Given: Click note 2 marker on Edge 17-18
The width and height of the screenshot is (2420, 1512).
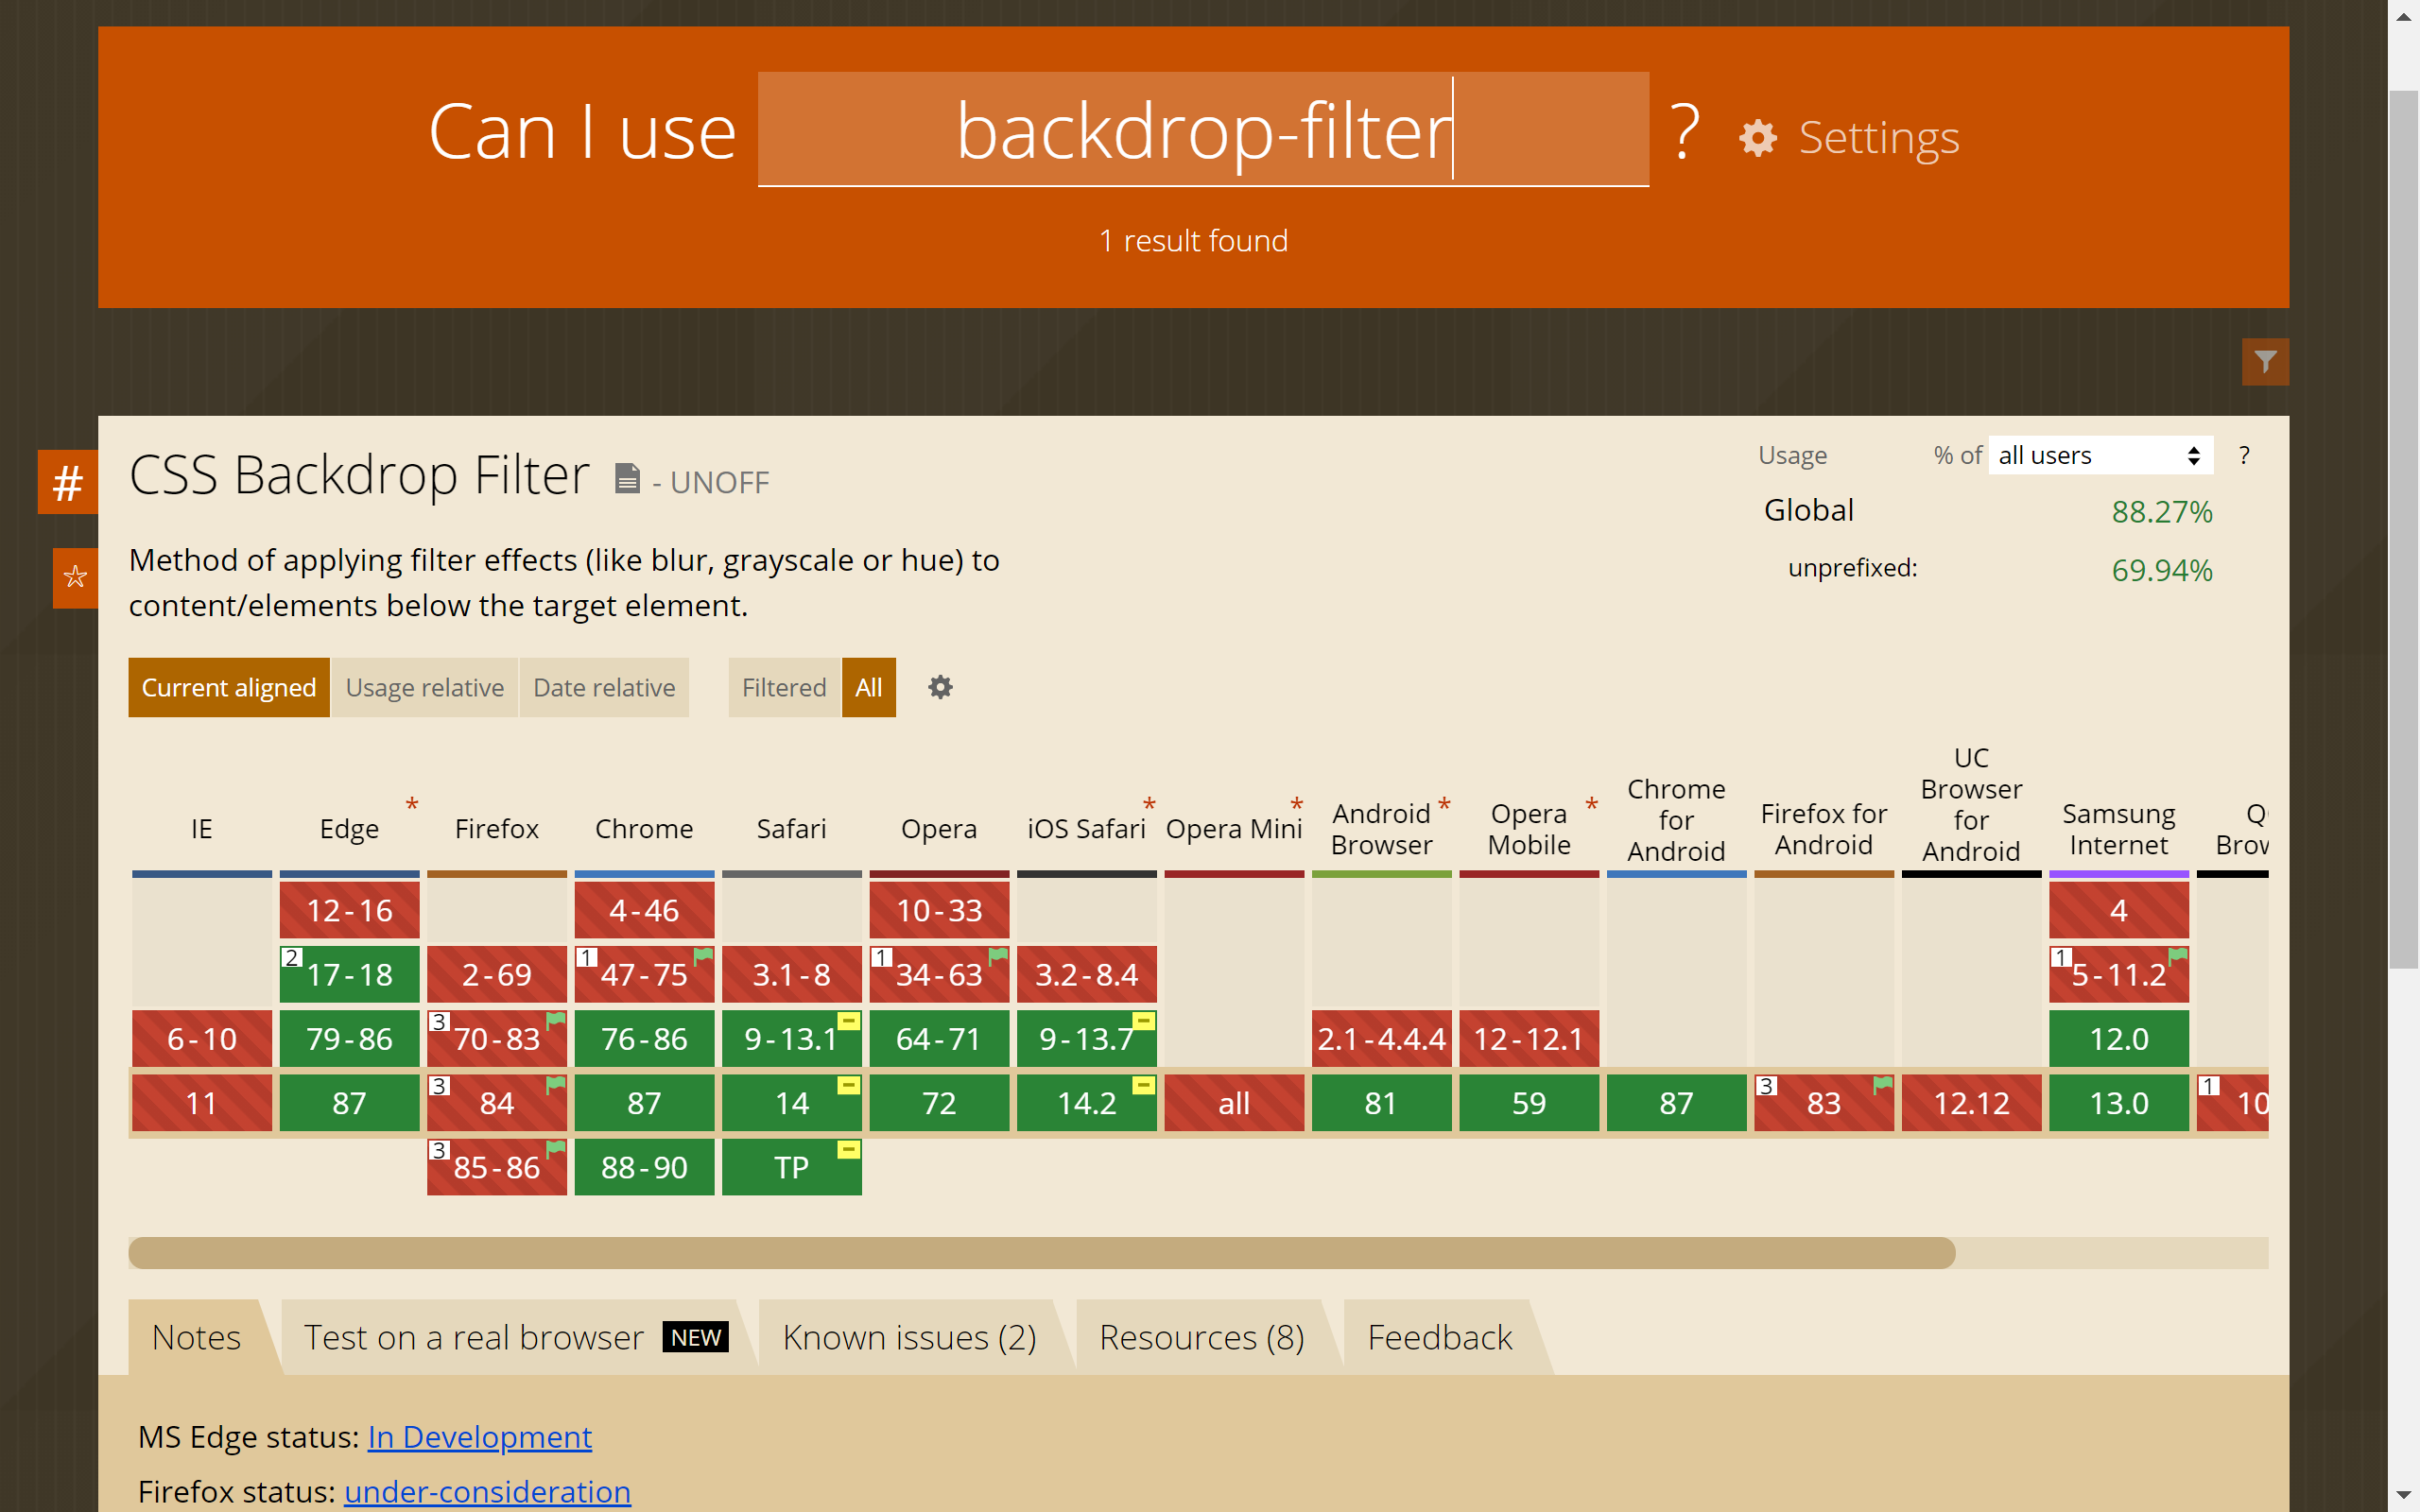Looking at the screenshot, I should pos(291,958).
